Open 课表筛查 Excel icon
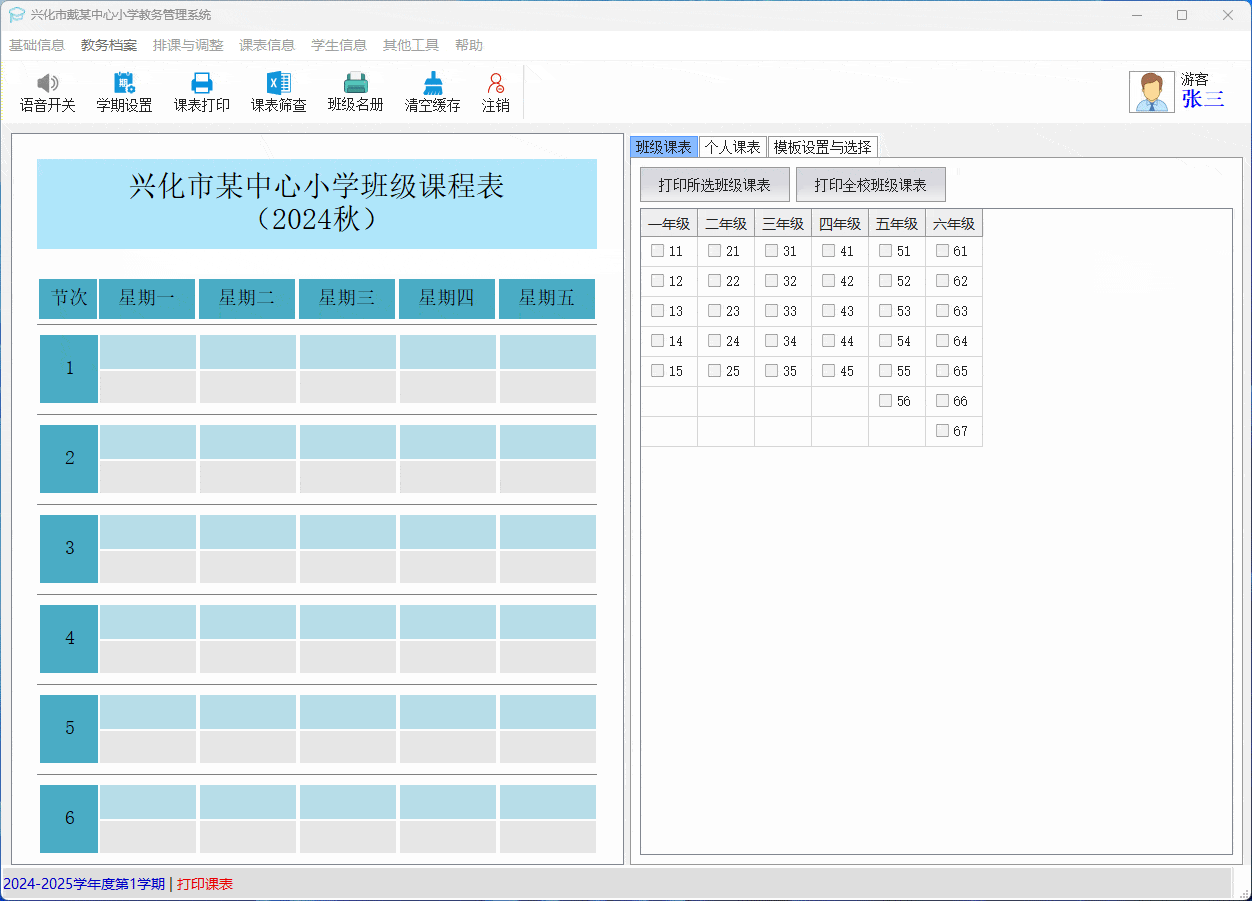 (278, 84)
